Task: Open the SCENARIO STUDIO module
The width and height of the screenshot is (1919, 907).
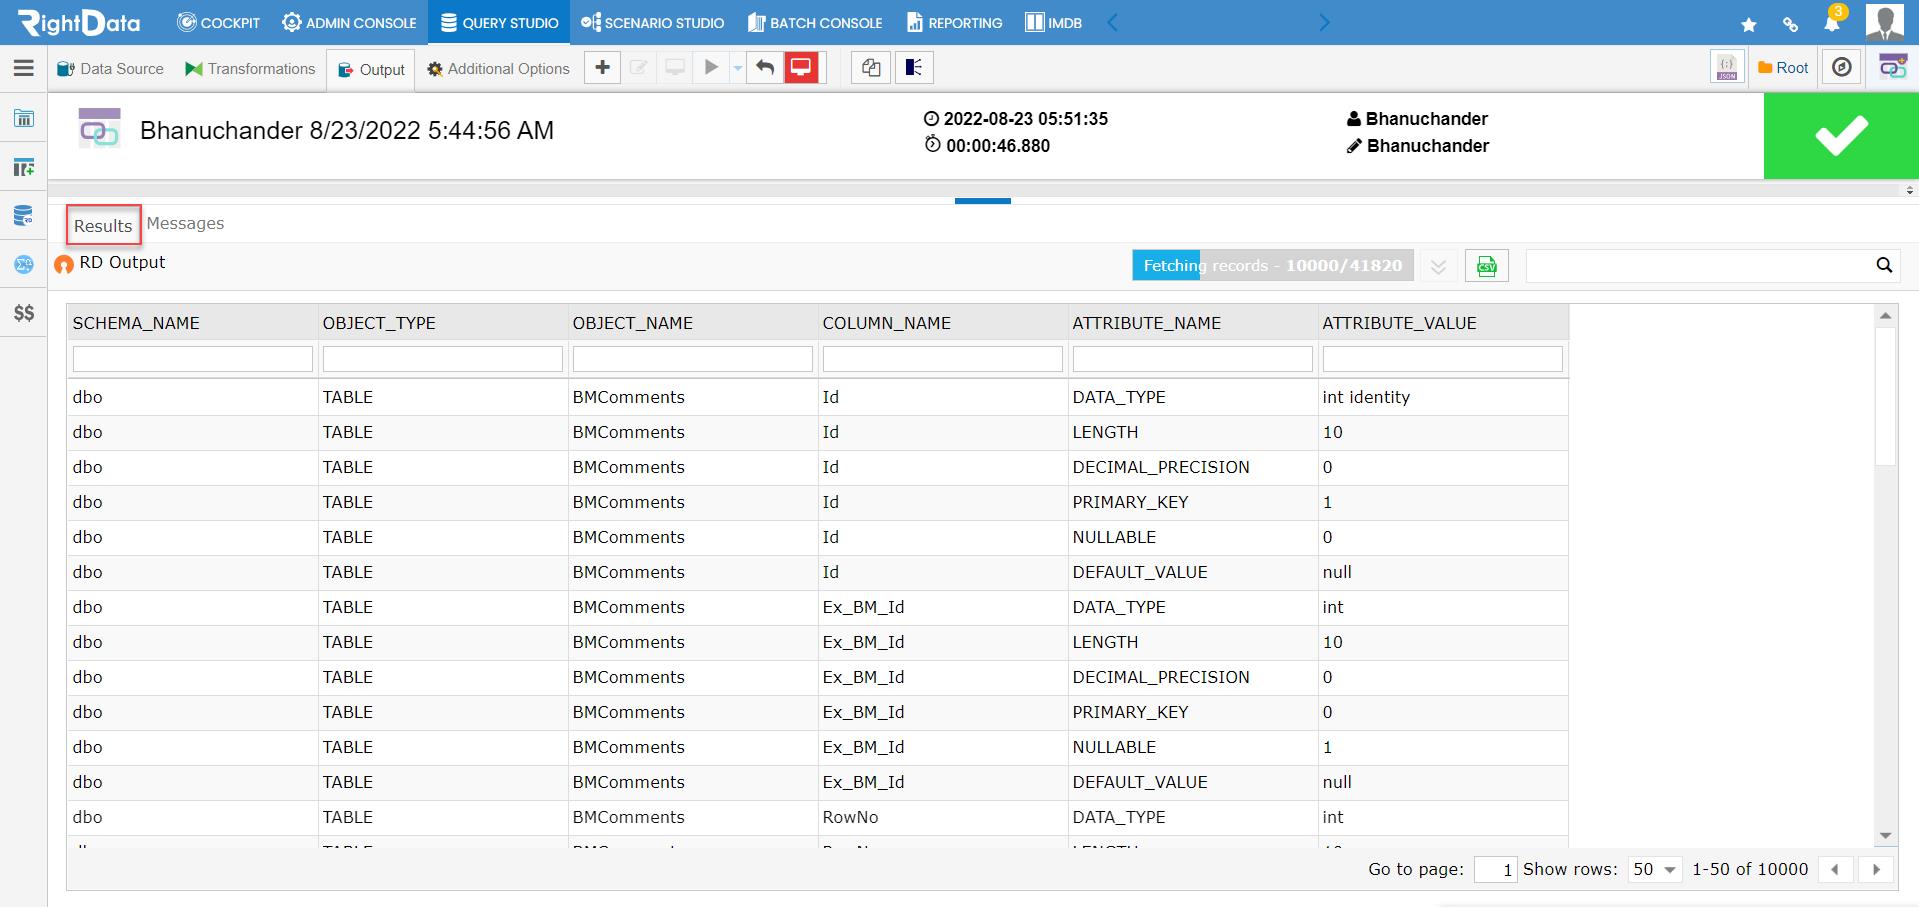Action: click(x=652, y=22)
